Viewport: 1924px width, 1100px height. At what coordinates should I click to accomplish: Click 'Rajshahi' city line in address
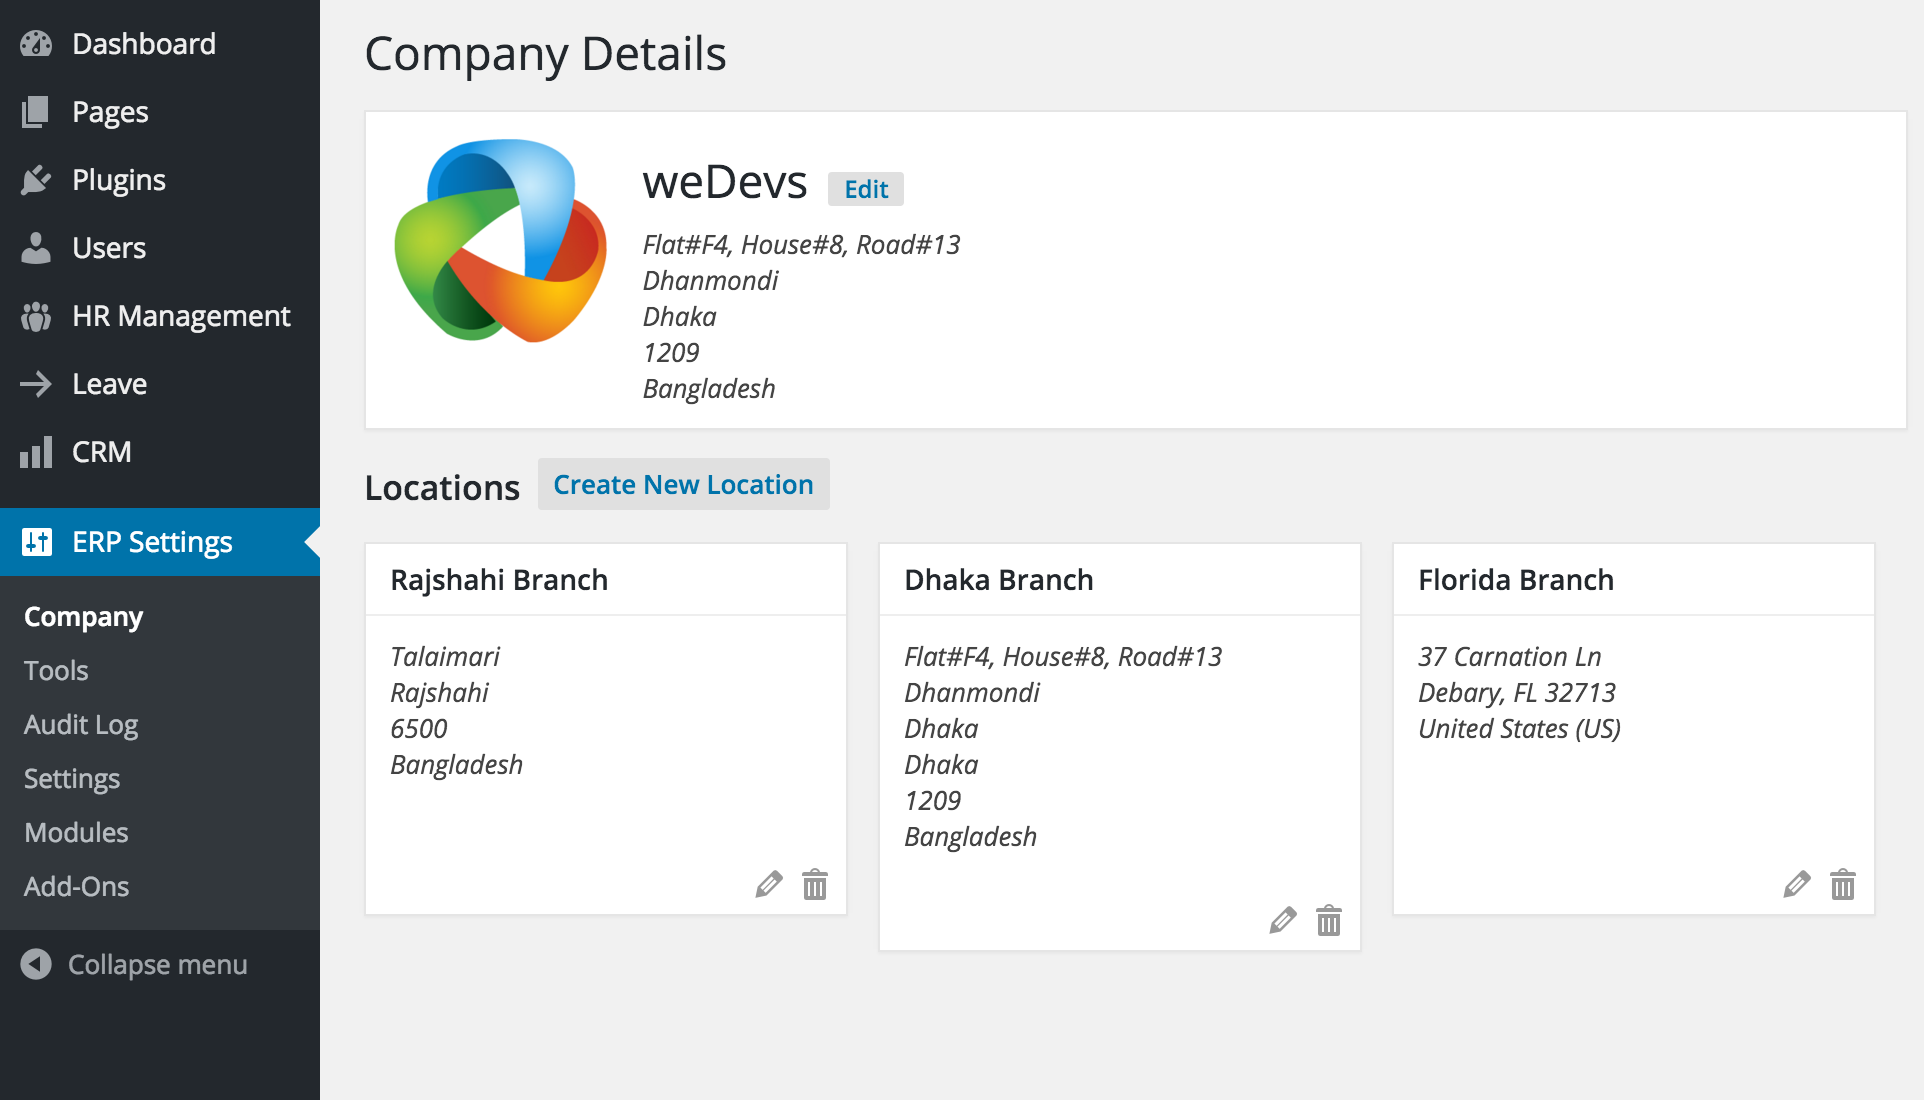coord(440,693)
